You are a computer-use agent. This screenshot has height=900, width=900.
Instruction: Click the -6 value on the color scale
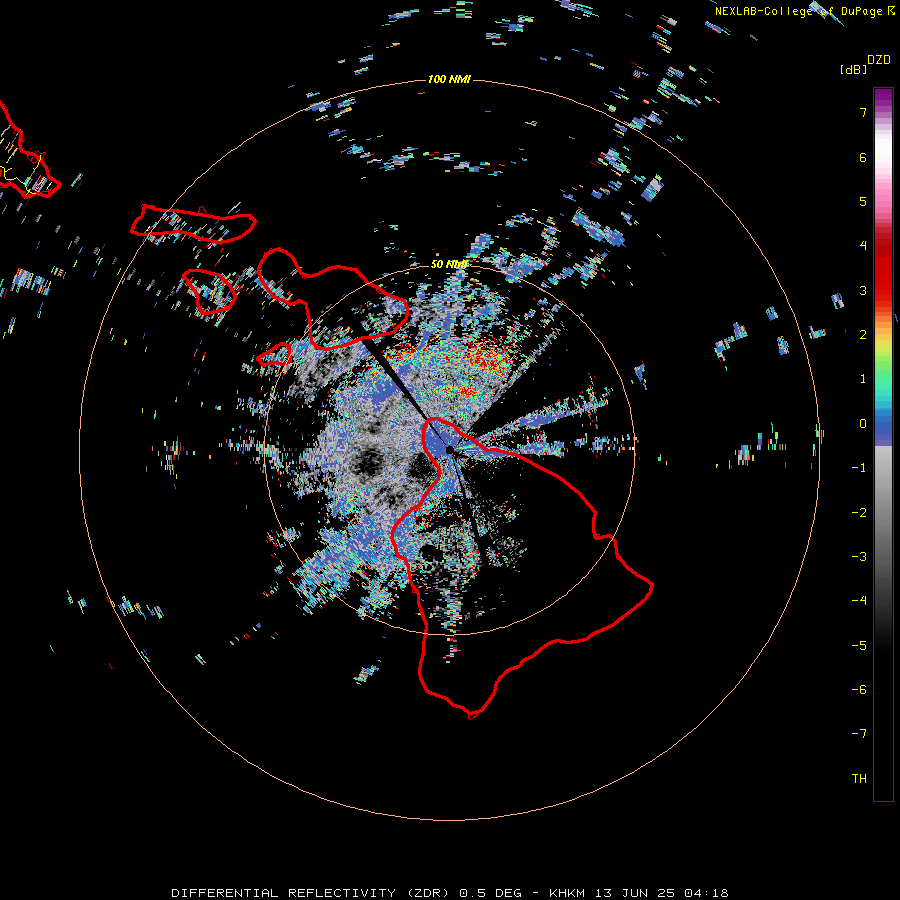click(x=859, y=690)
